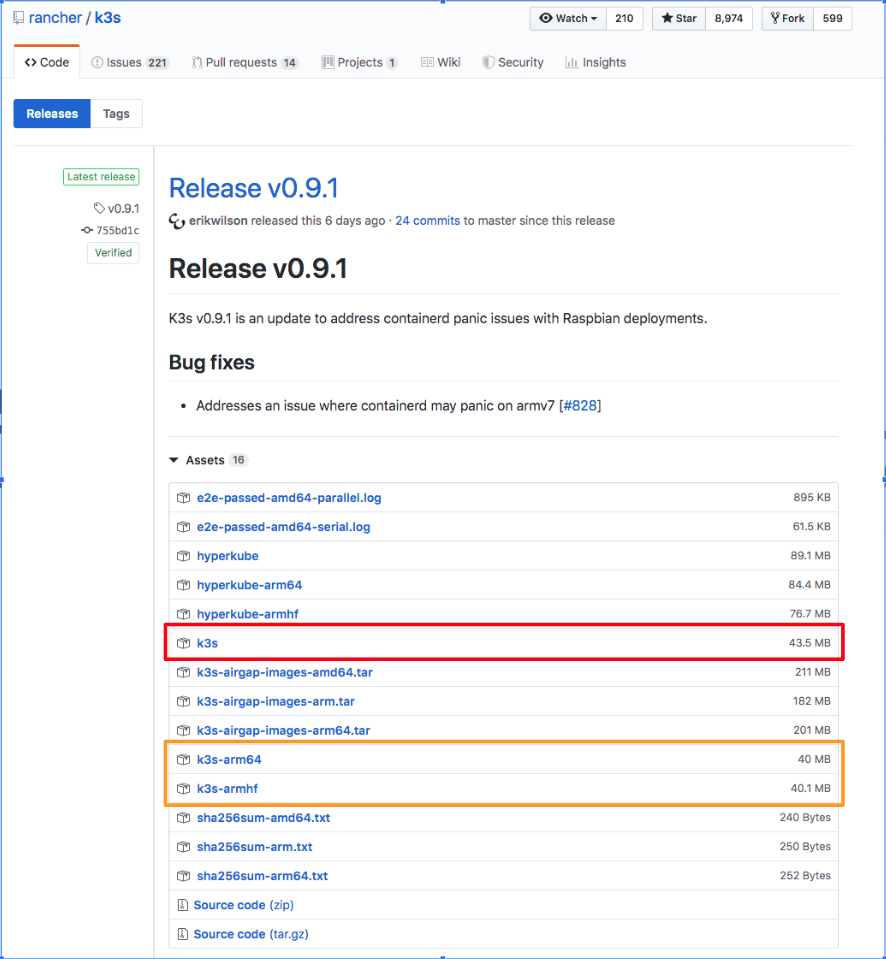
Task: View the 8,974 stargazers count
Action: pyautogui.click(x=729, y=18)
